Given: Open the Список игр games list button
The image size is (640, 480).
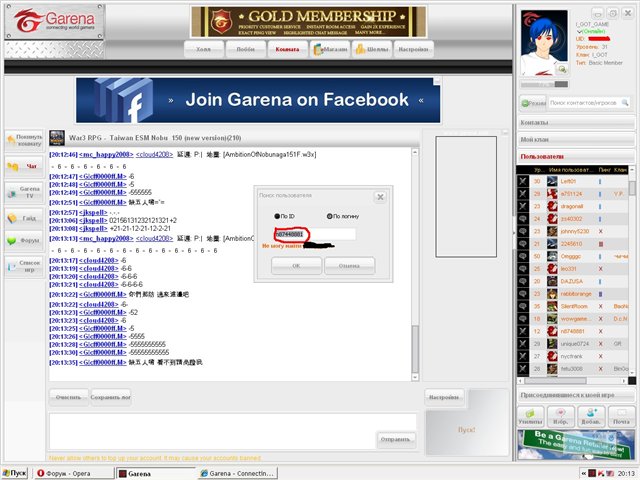Looking at the screenshot, I should tap(24, 266).
